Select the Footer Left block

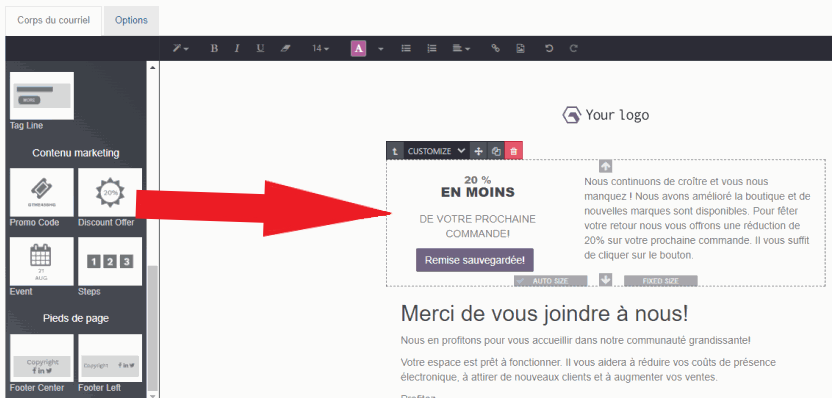click(x=110, y=358)
